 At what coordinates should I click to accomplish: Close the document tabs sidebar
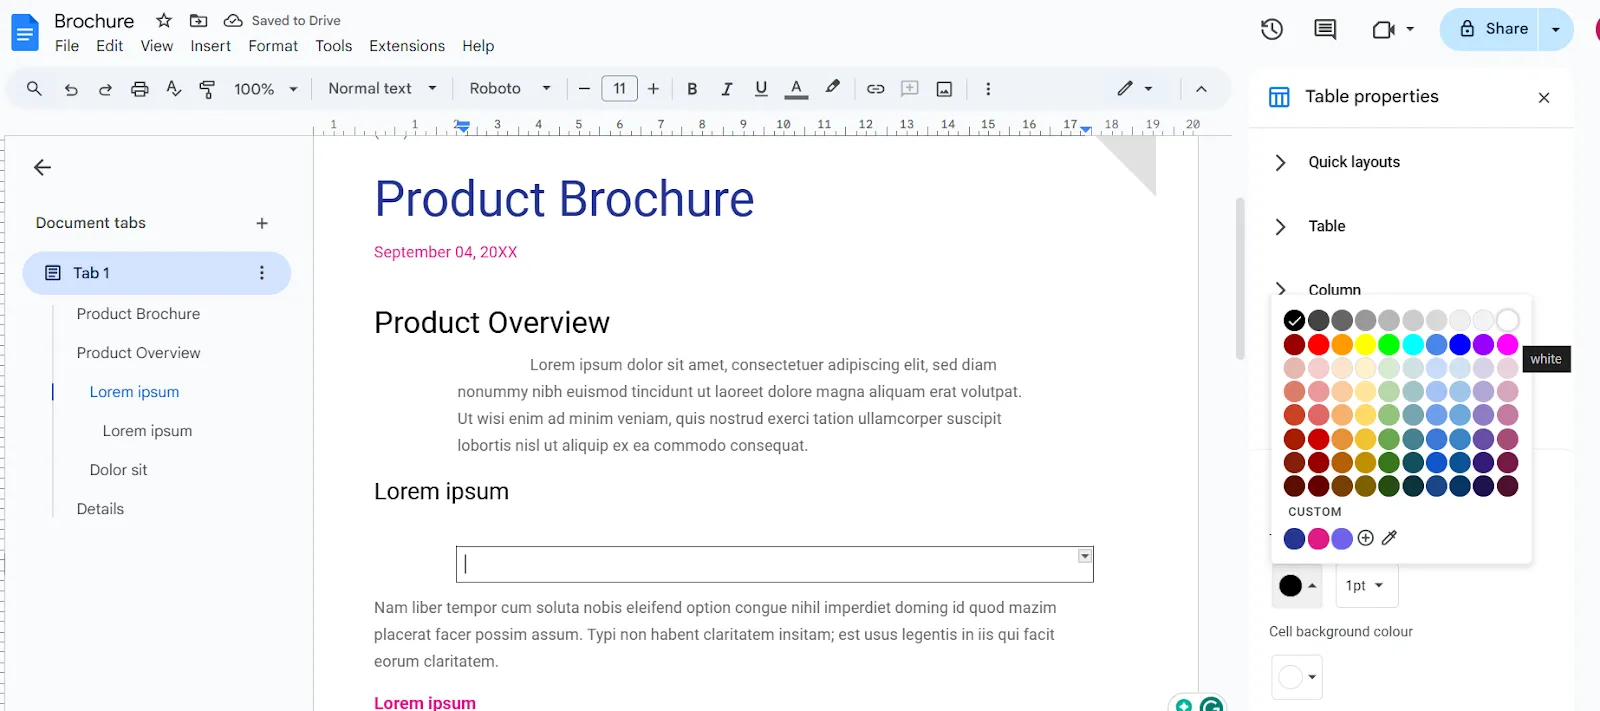(42, 167)
